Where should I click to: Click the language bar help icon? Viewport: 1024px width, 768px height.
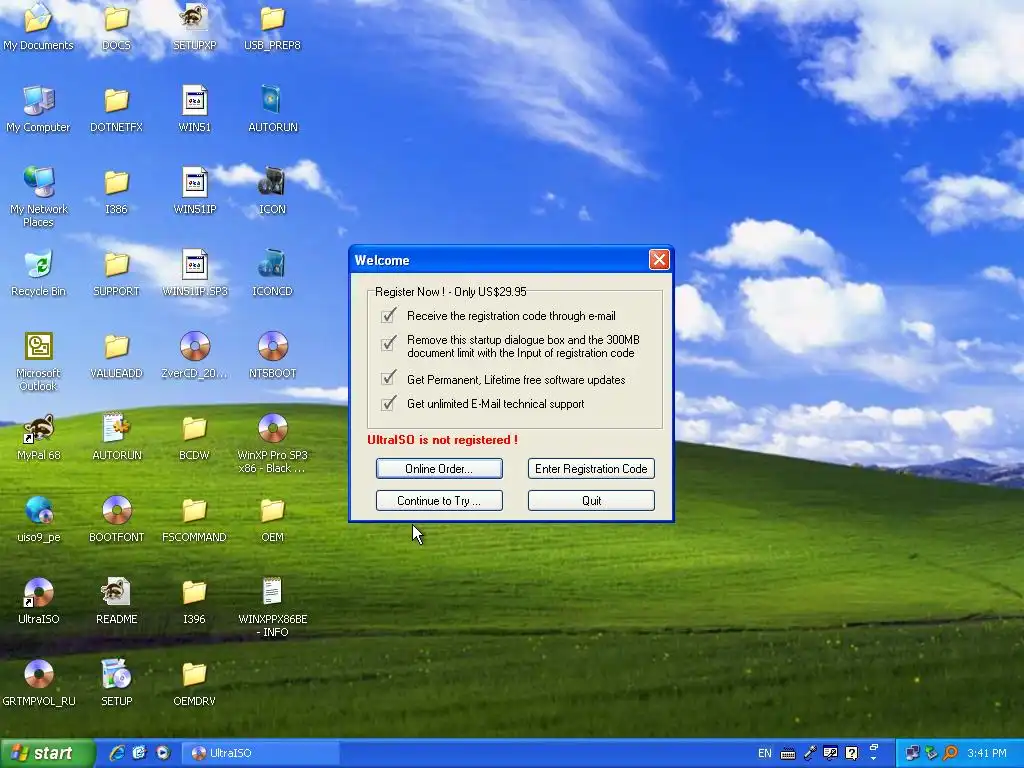click(851, 753)
